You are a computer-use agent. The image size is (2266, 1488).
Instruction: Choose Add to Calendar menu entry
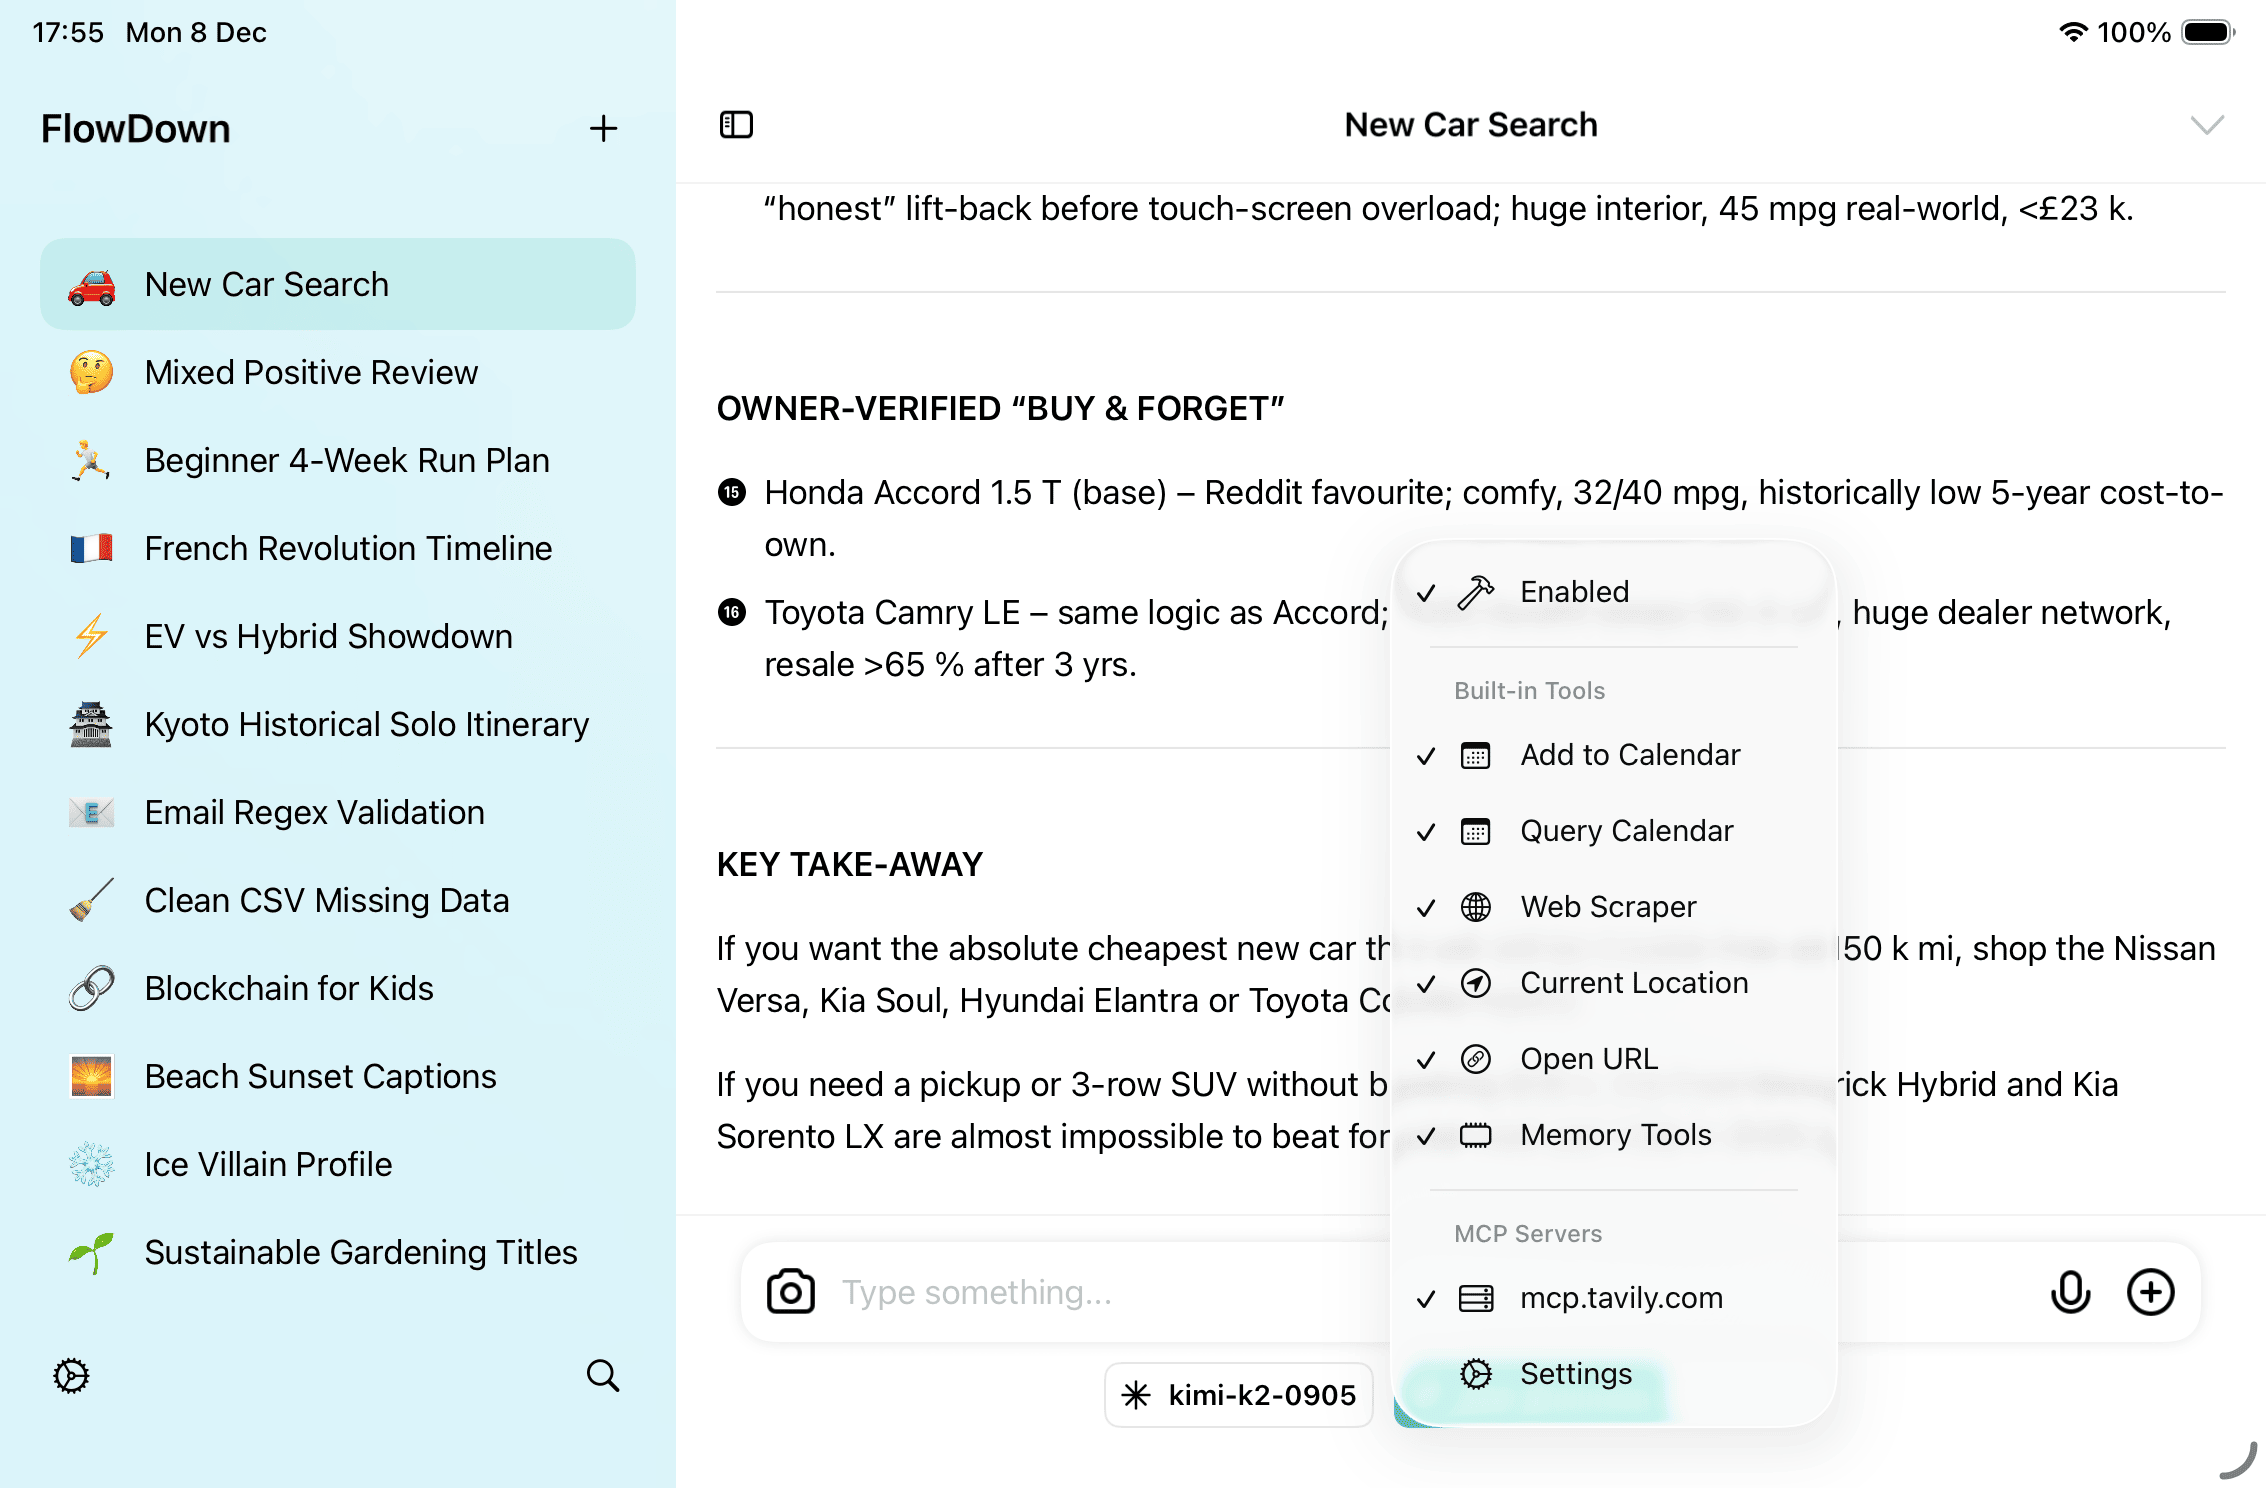[1629, 755]
